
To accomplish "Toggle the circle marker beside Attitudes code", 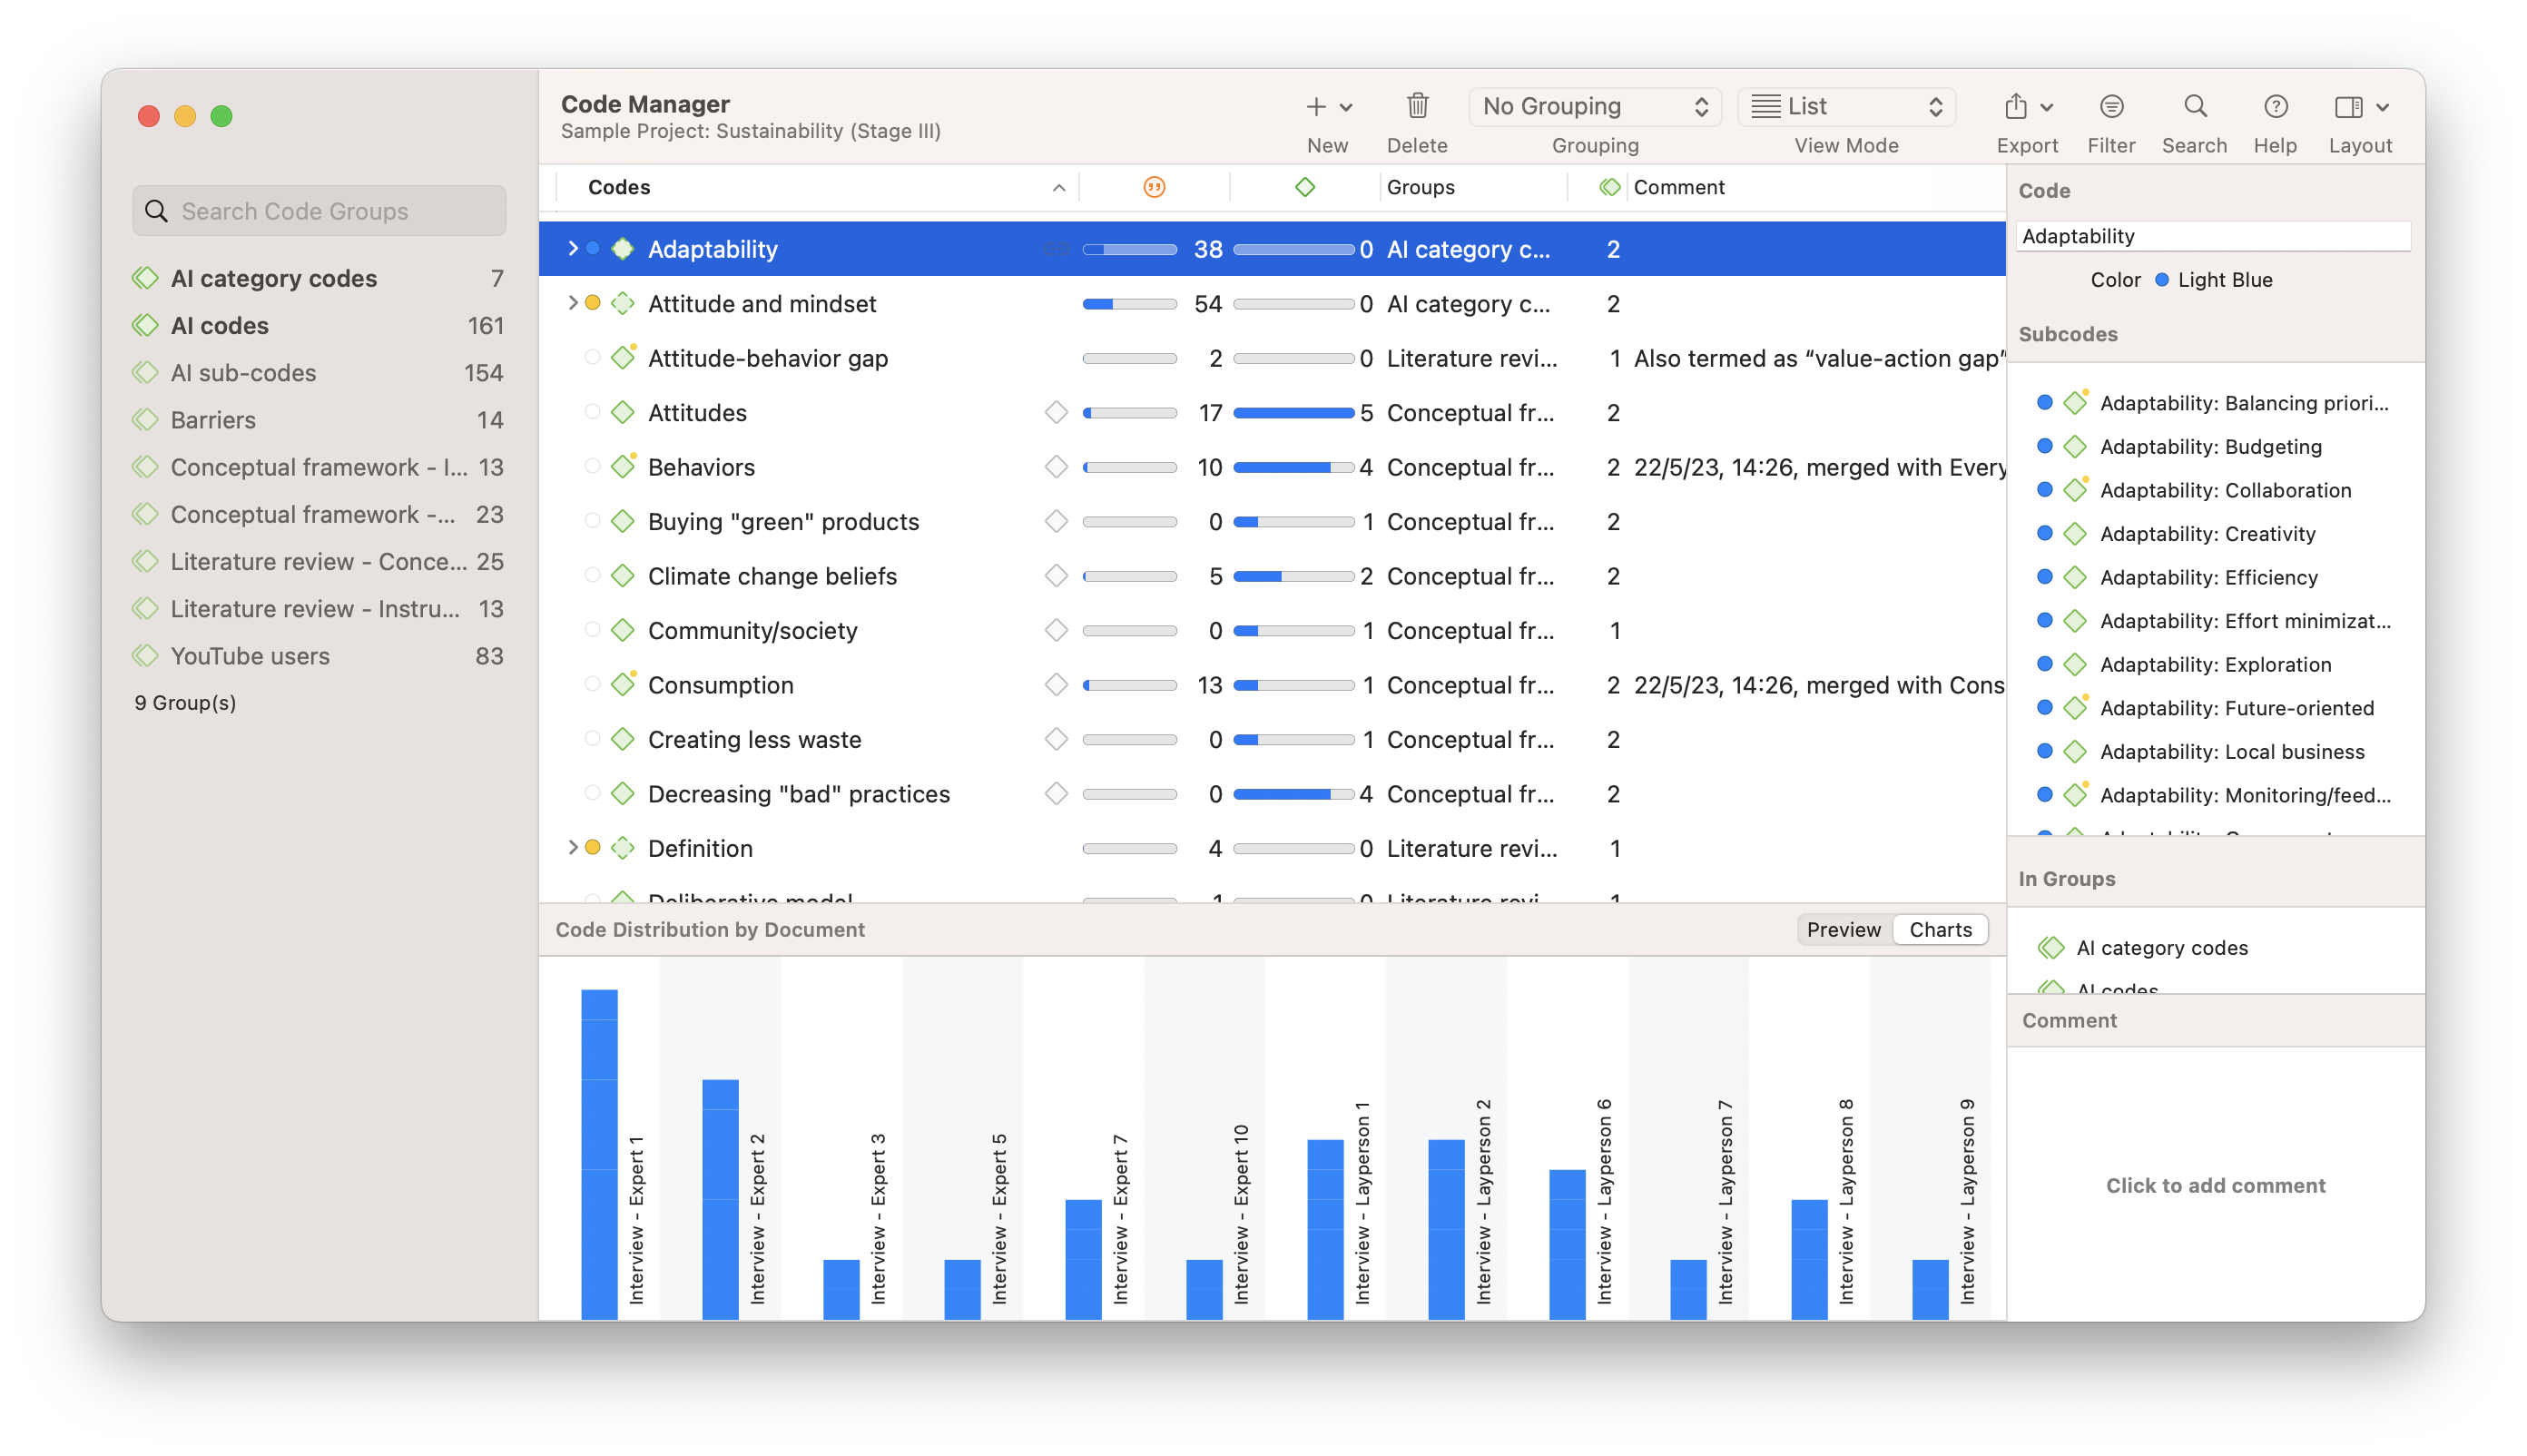I will [592, 412].
